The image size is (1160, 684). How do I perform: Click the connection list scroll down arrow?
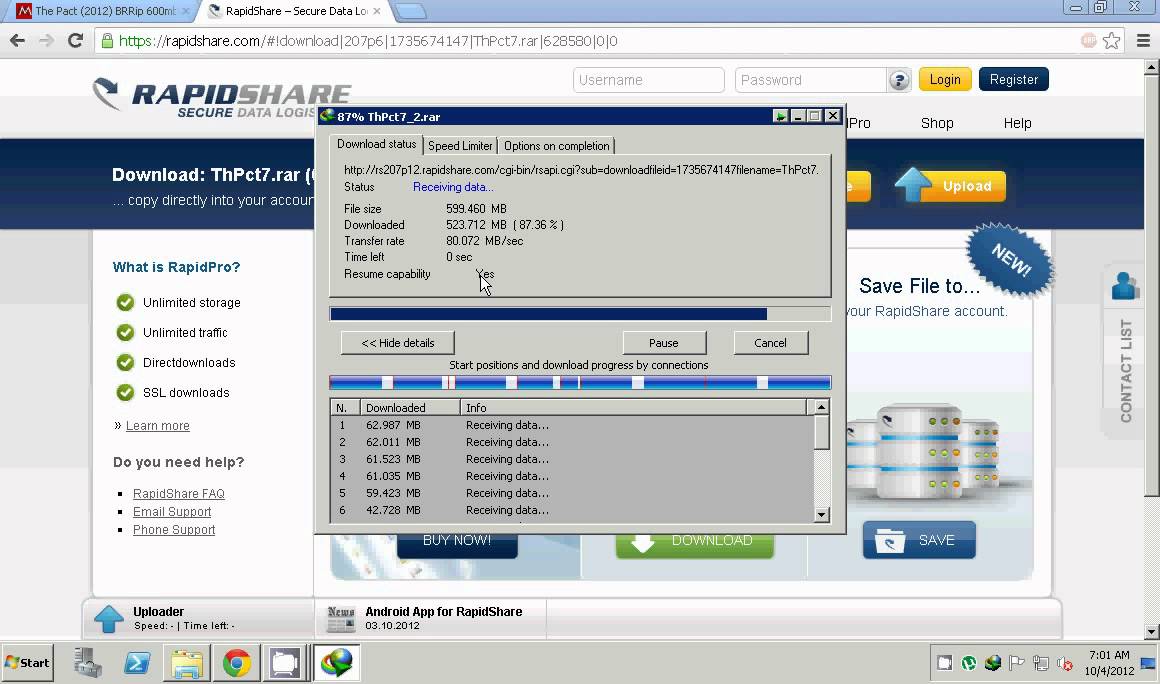click(821, 515)
